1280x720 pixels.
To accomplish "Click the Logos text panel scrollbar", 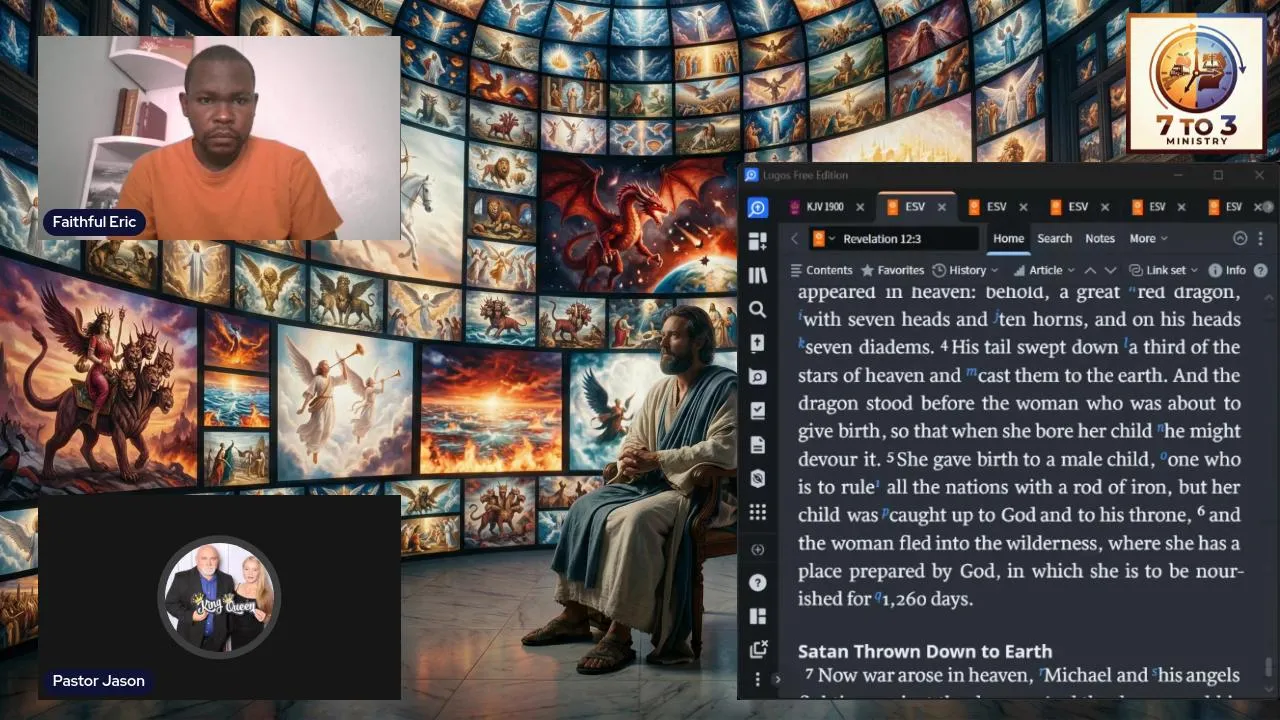I will coord(1269,666).
